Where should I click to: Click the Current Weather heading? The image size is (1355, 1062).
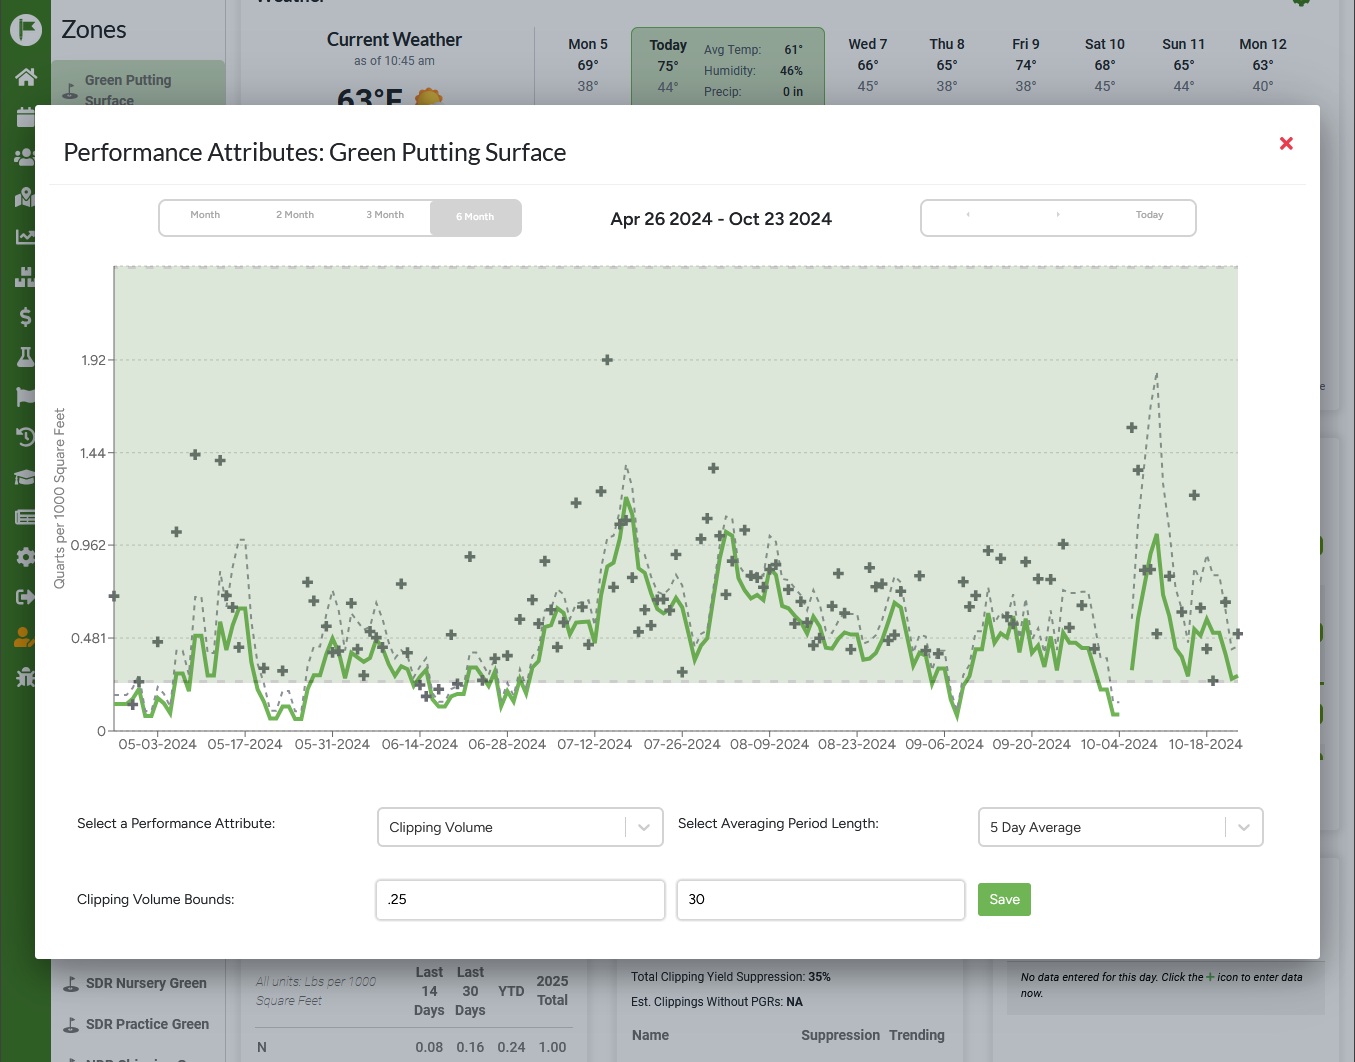pyautogui.click(x=394, y=40)
